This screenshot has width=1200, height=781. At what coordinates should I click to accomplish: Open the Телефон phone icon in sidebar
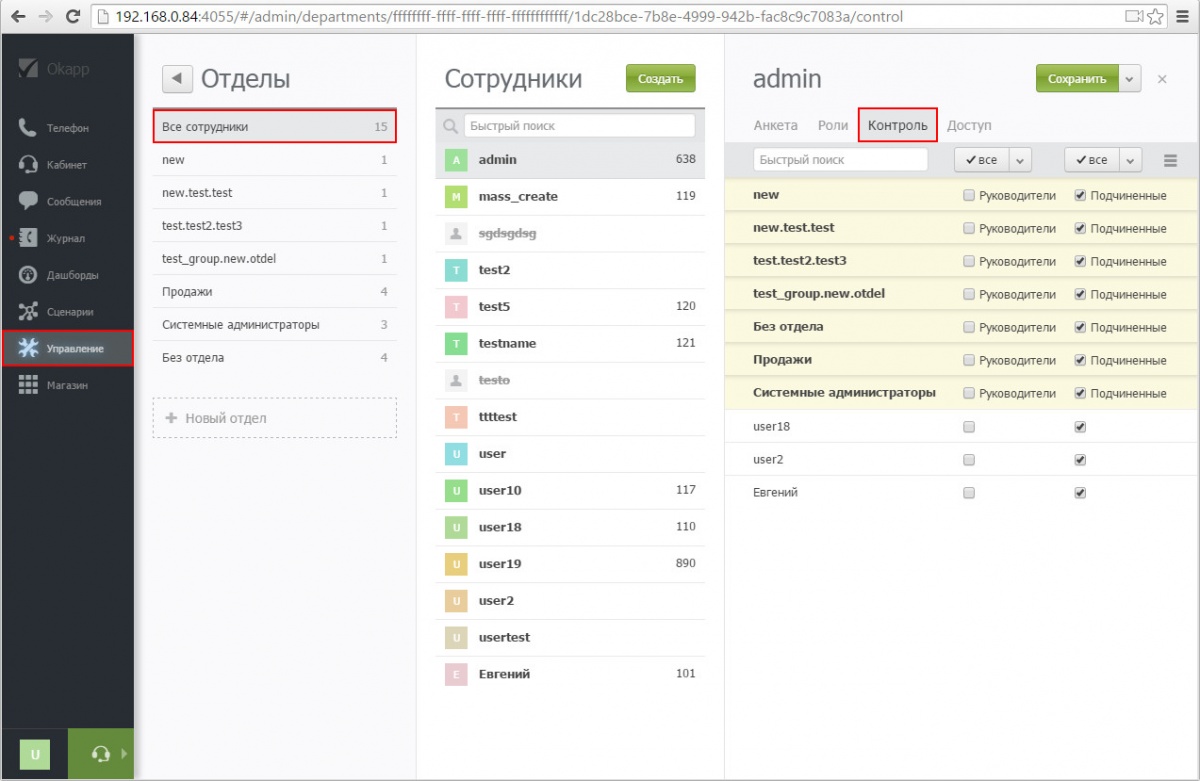pos(28,128)
